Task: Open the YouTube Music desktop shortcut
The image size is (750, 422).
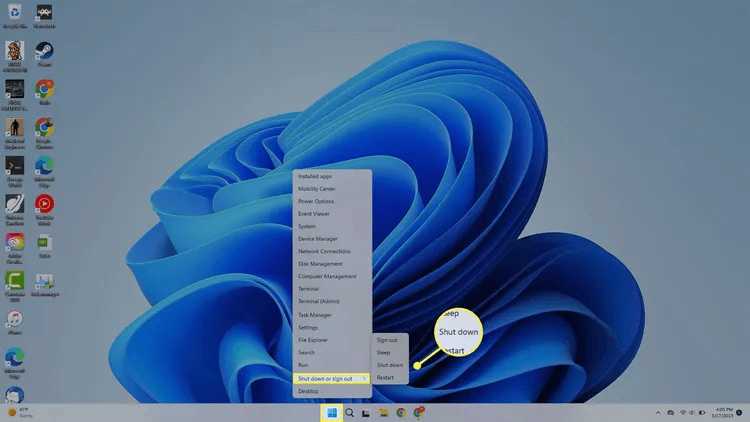Action: point(44,204)
